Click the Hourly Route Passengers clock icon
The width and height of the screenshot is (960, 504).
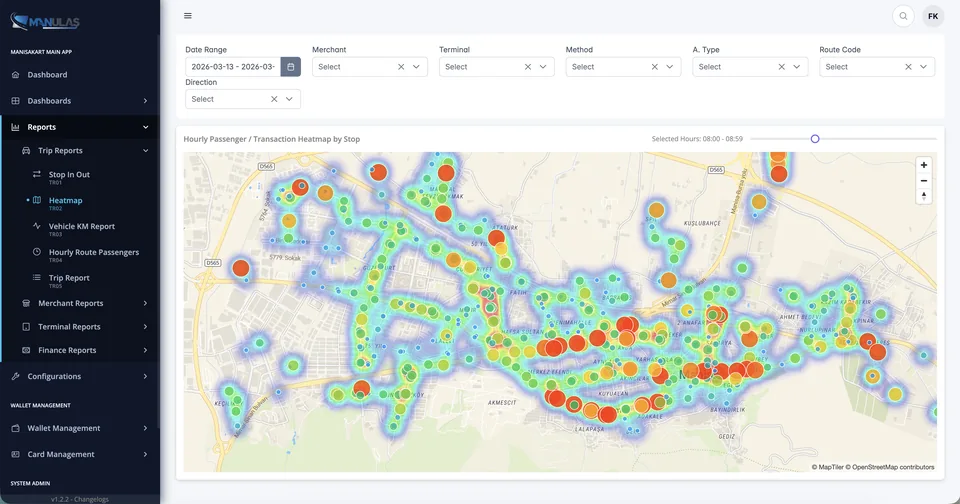[x=37, y=252]
